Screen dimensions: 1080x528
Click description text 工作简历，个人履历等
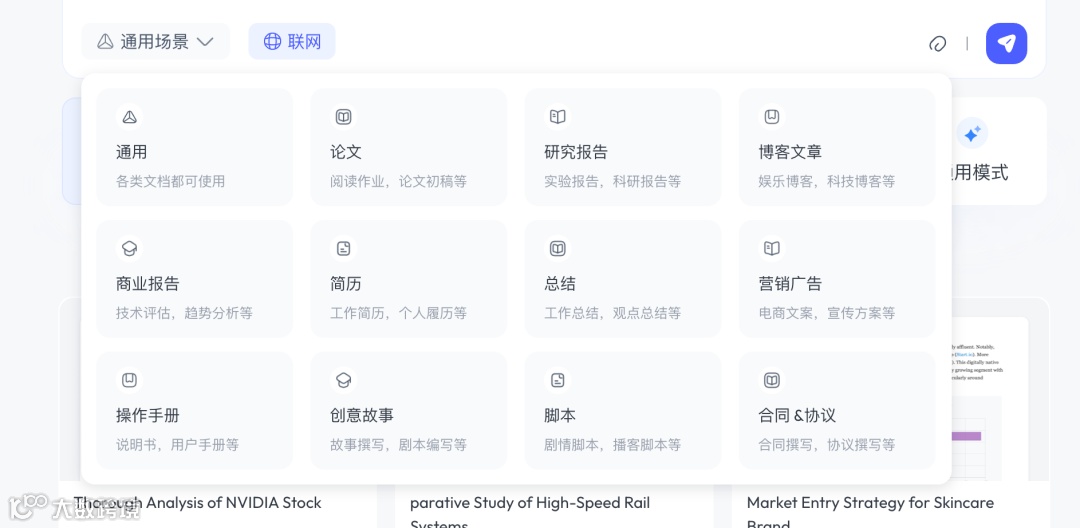(398, 313)
